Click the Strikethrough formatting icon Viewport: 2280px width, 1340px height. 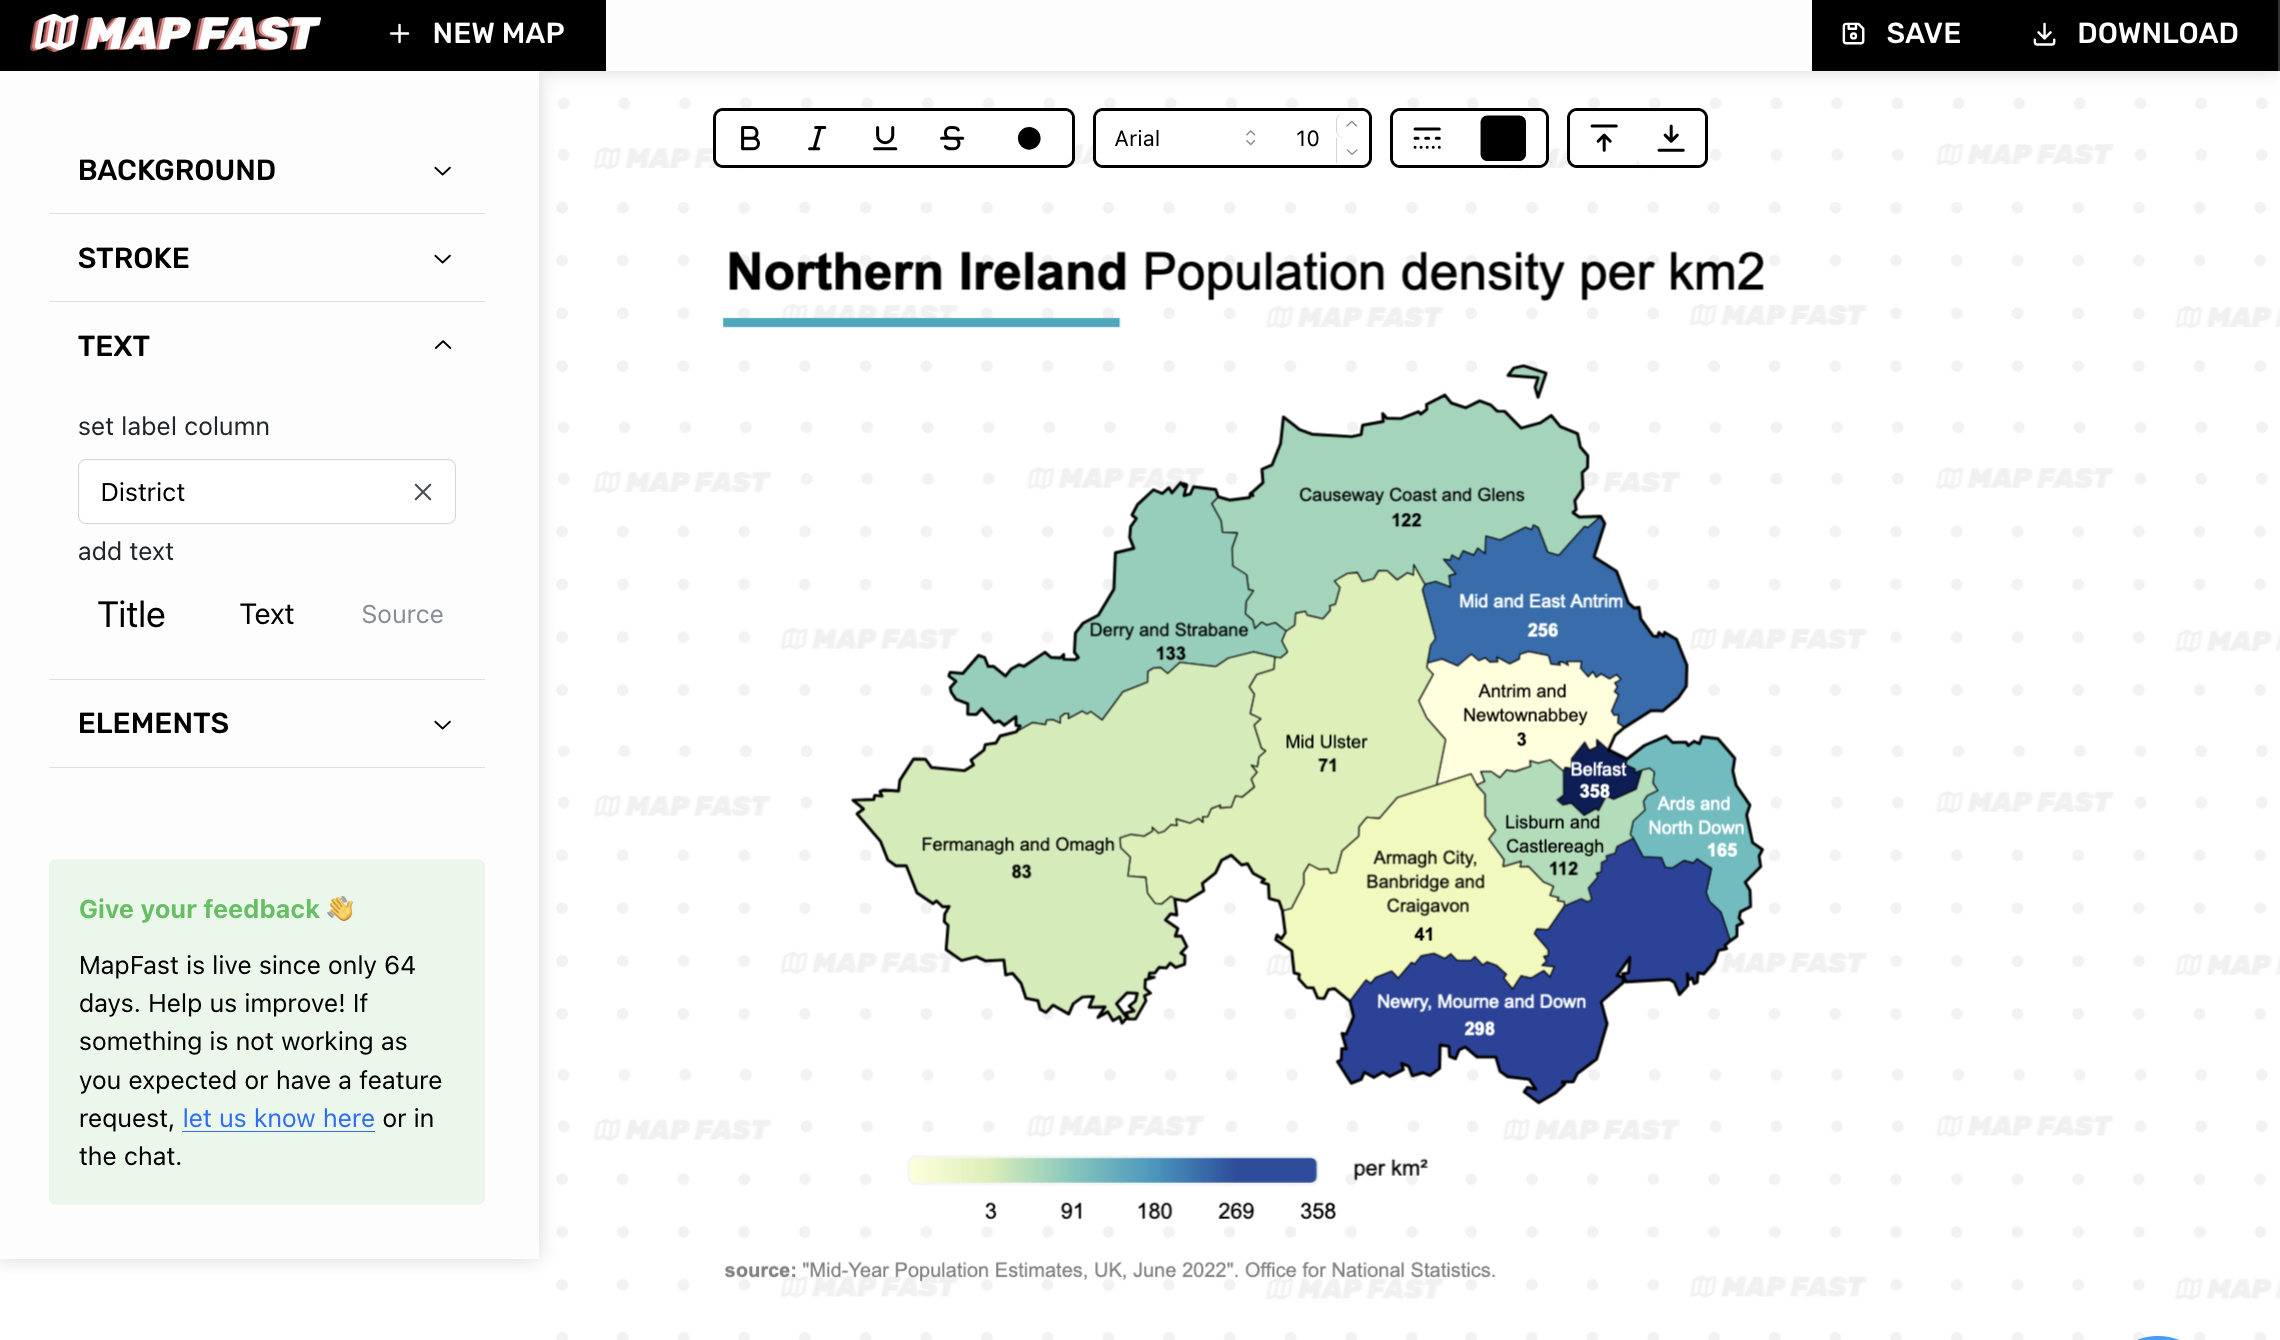point(952,137)
